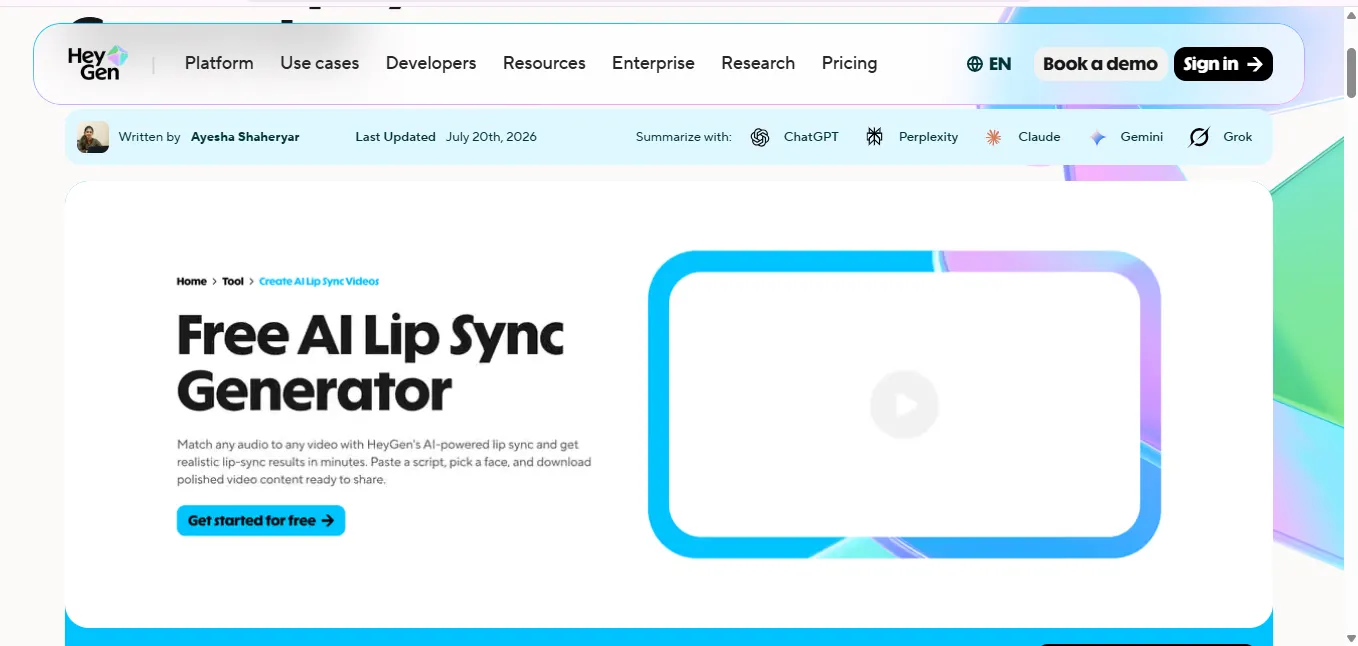The image size is (1358, 646).
Task: Play the lip sync demo video
Action: tap(904, 404)
